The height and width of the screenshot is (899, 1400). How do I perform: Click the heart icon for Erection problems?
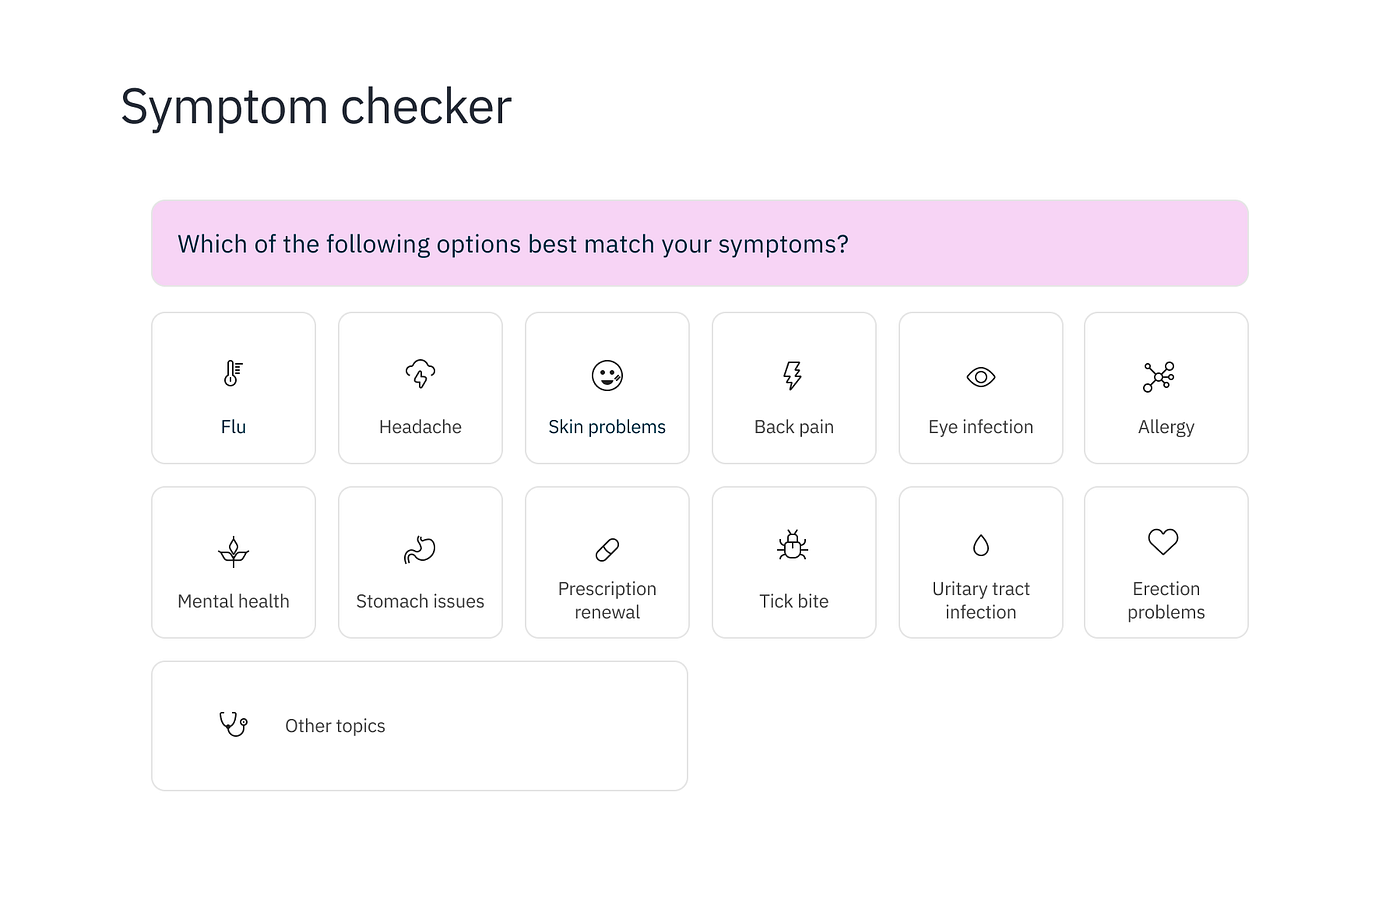point(1164,542)
